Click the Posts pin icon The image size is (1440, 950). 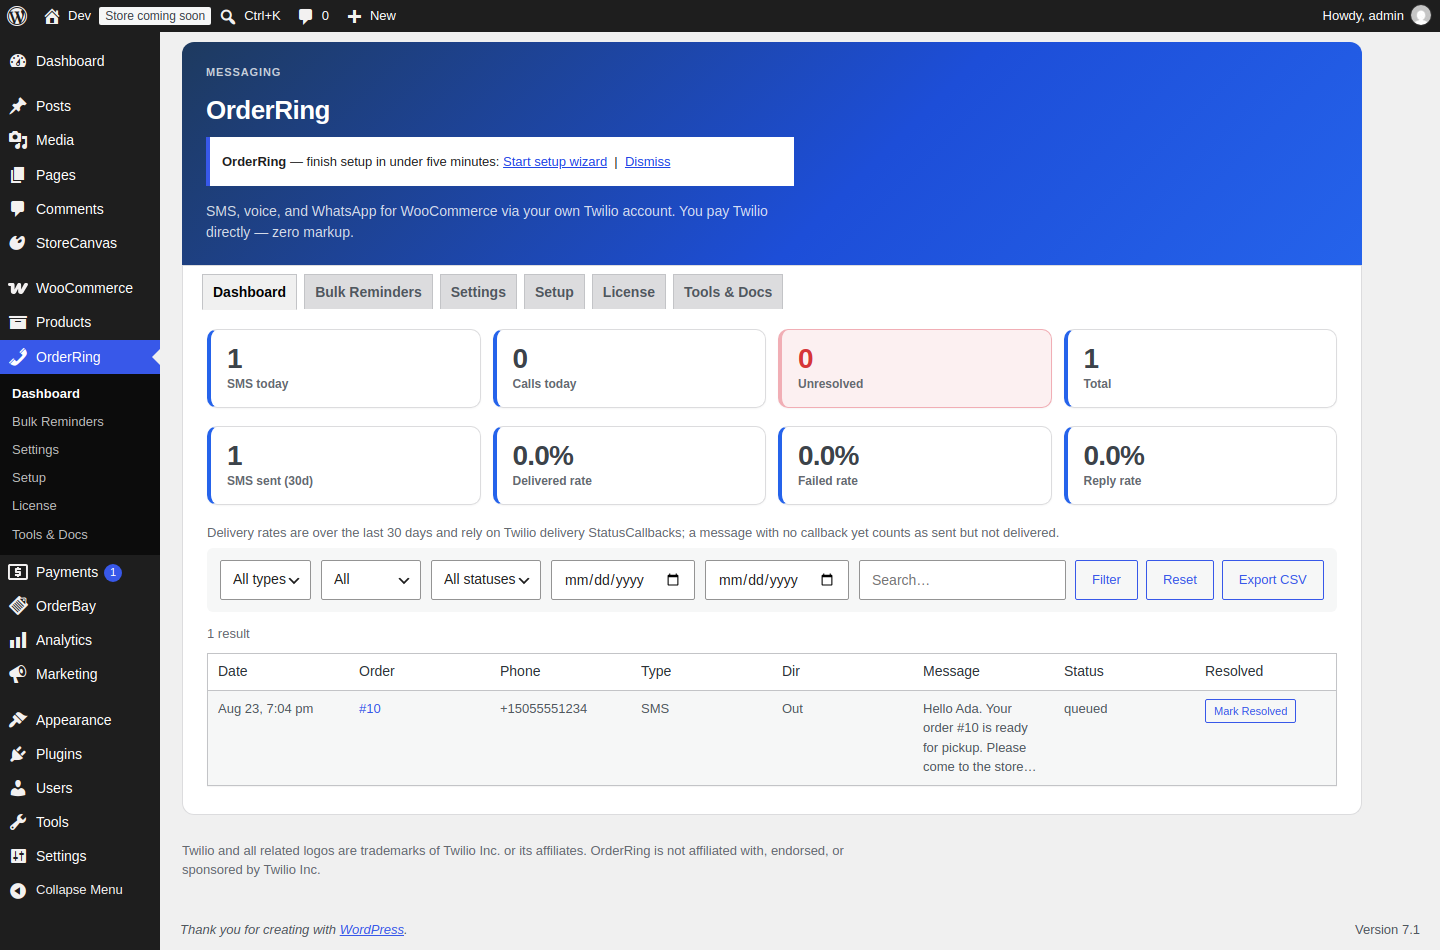pos(18,106)
